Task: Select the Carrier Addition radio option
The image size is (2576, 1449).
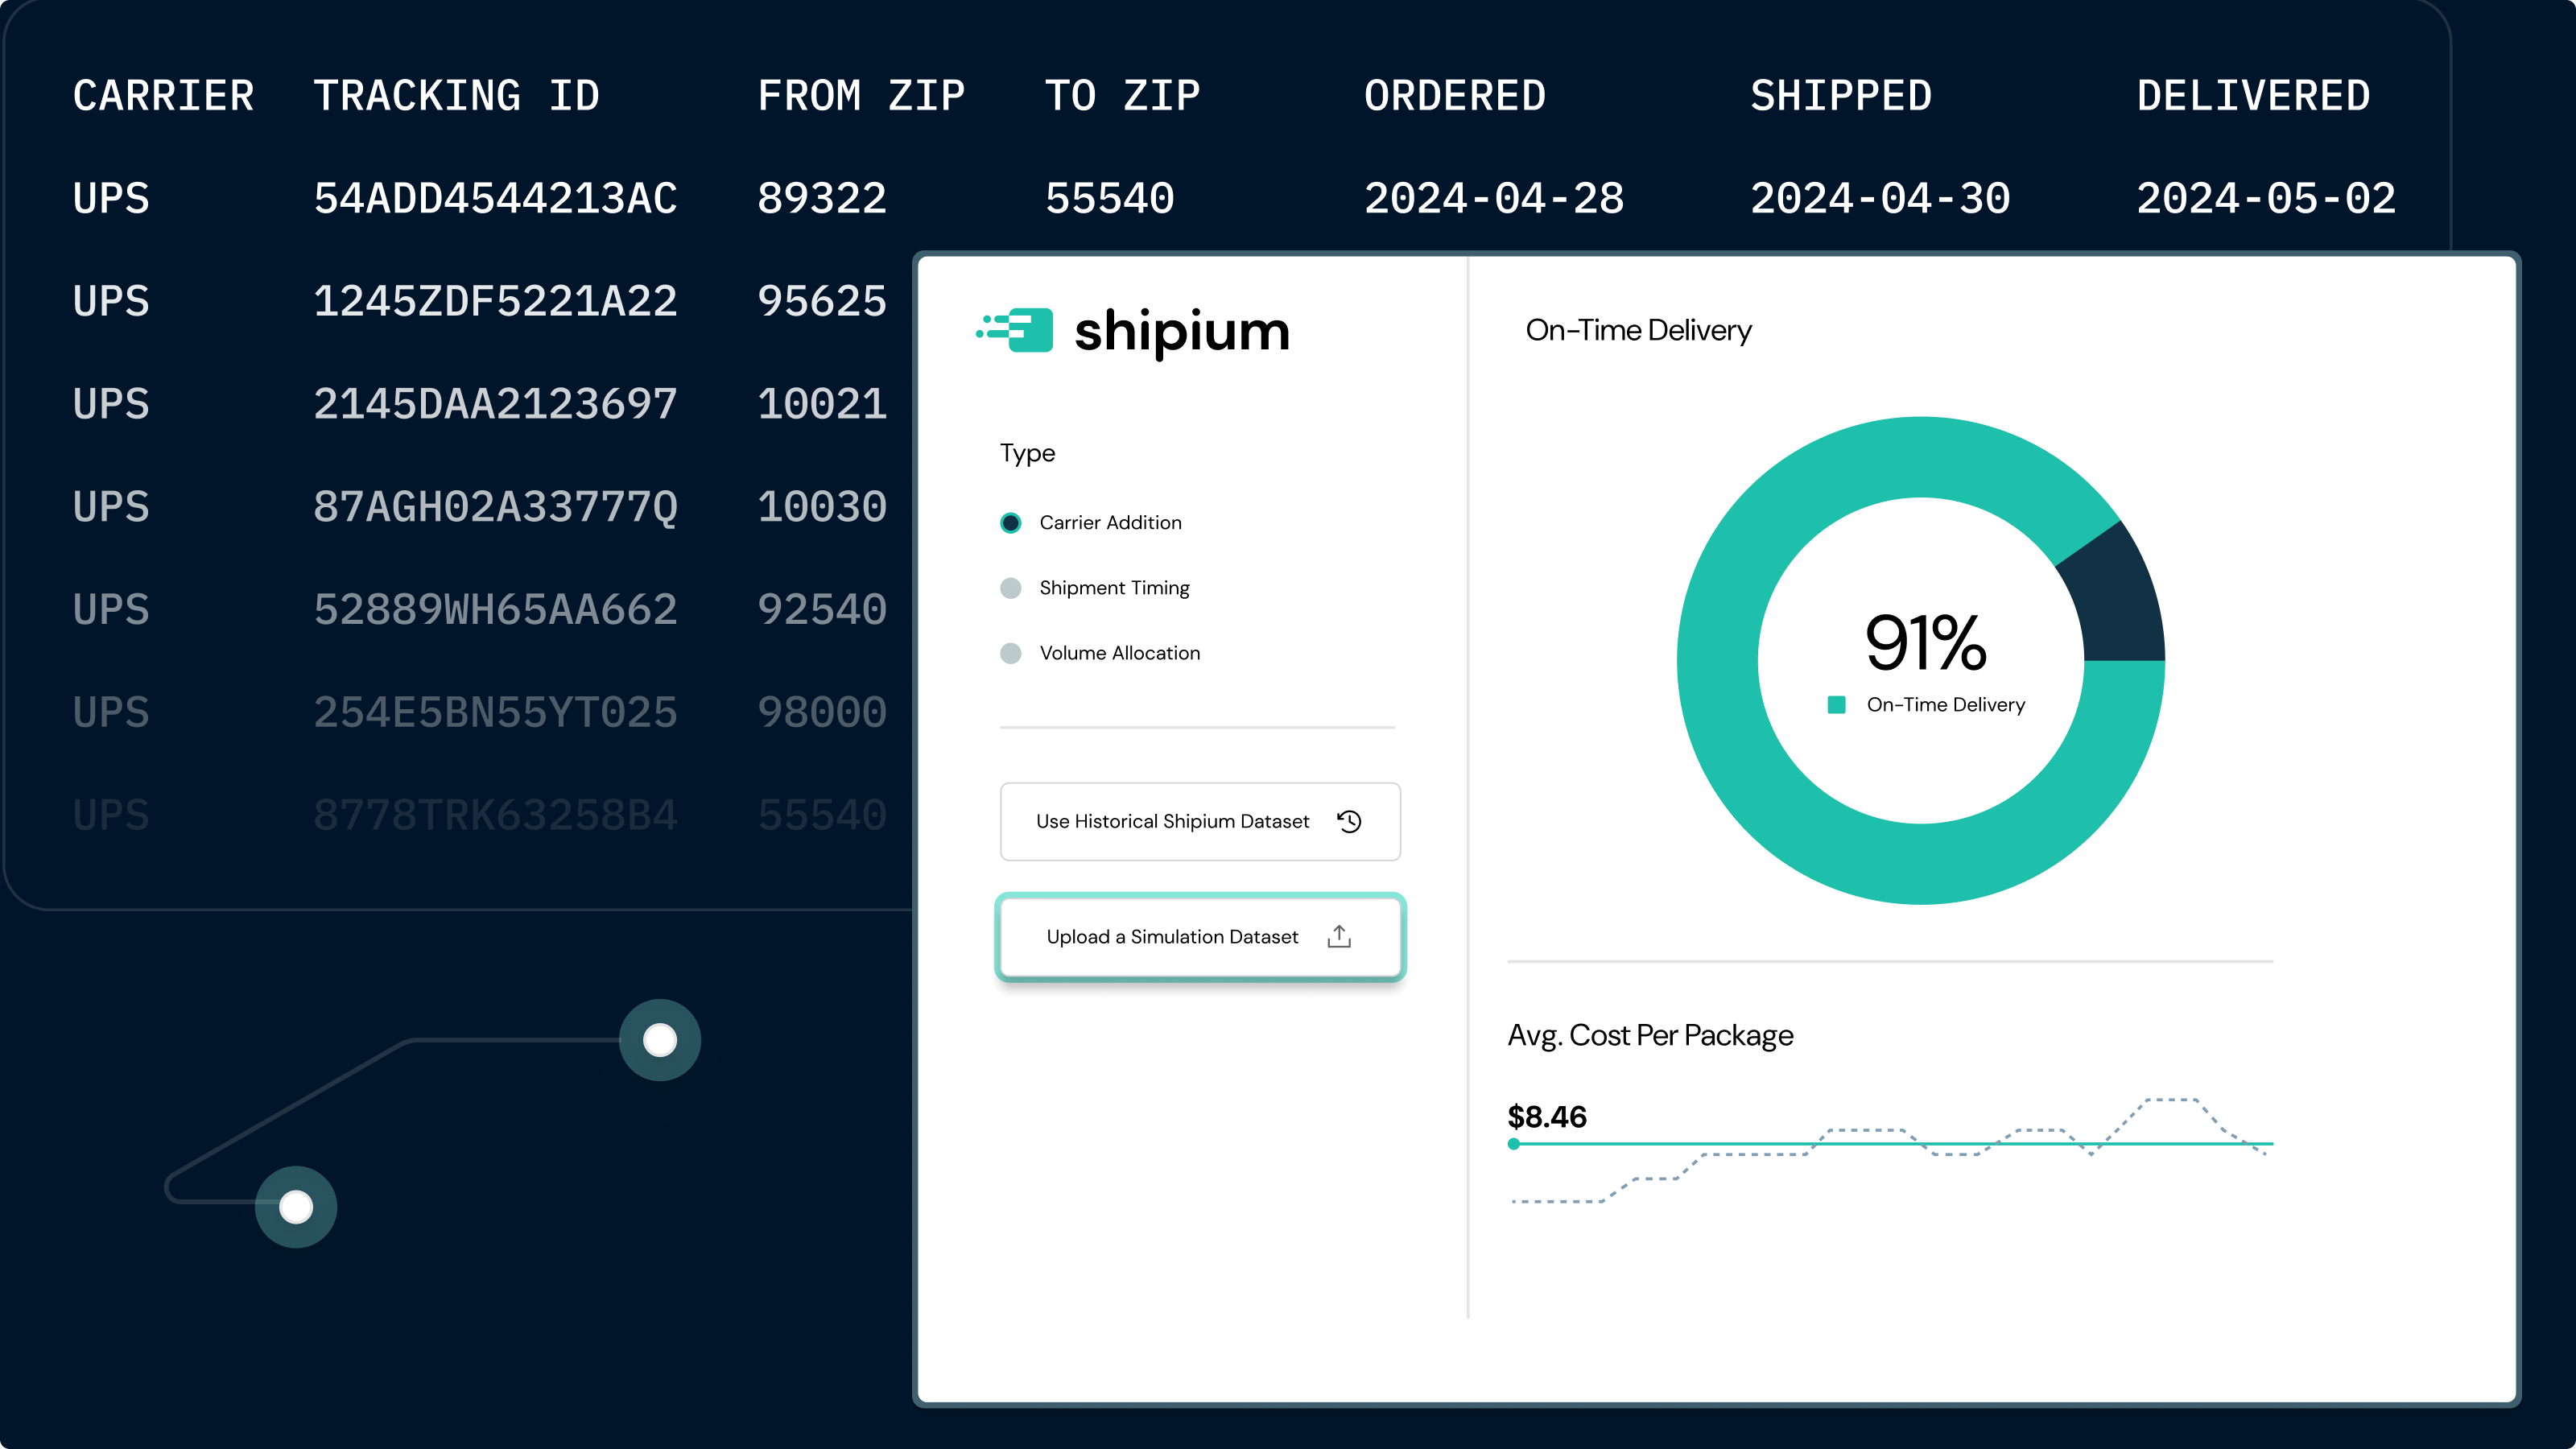Action: point(1011,523)
